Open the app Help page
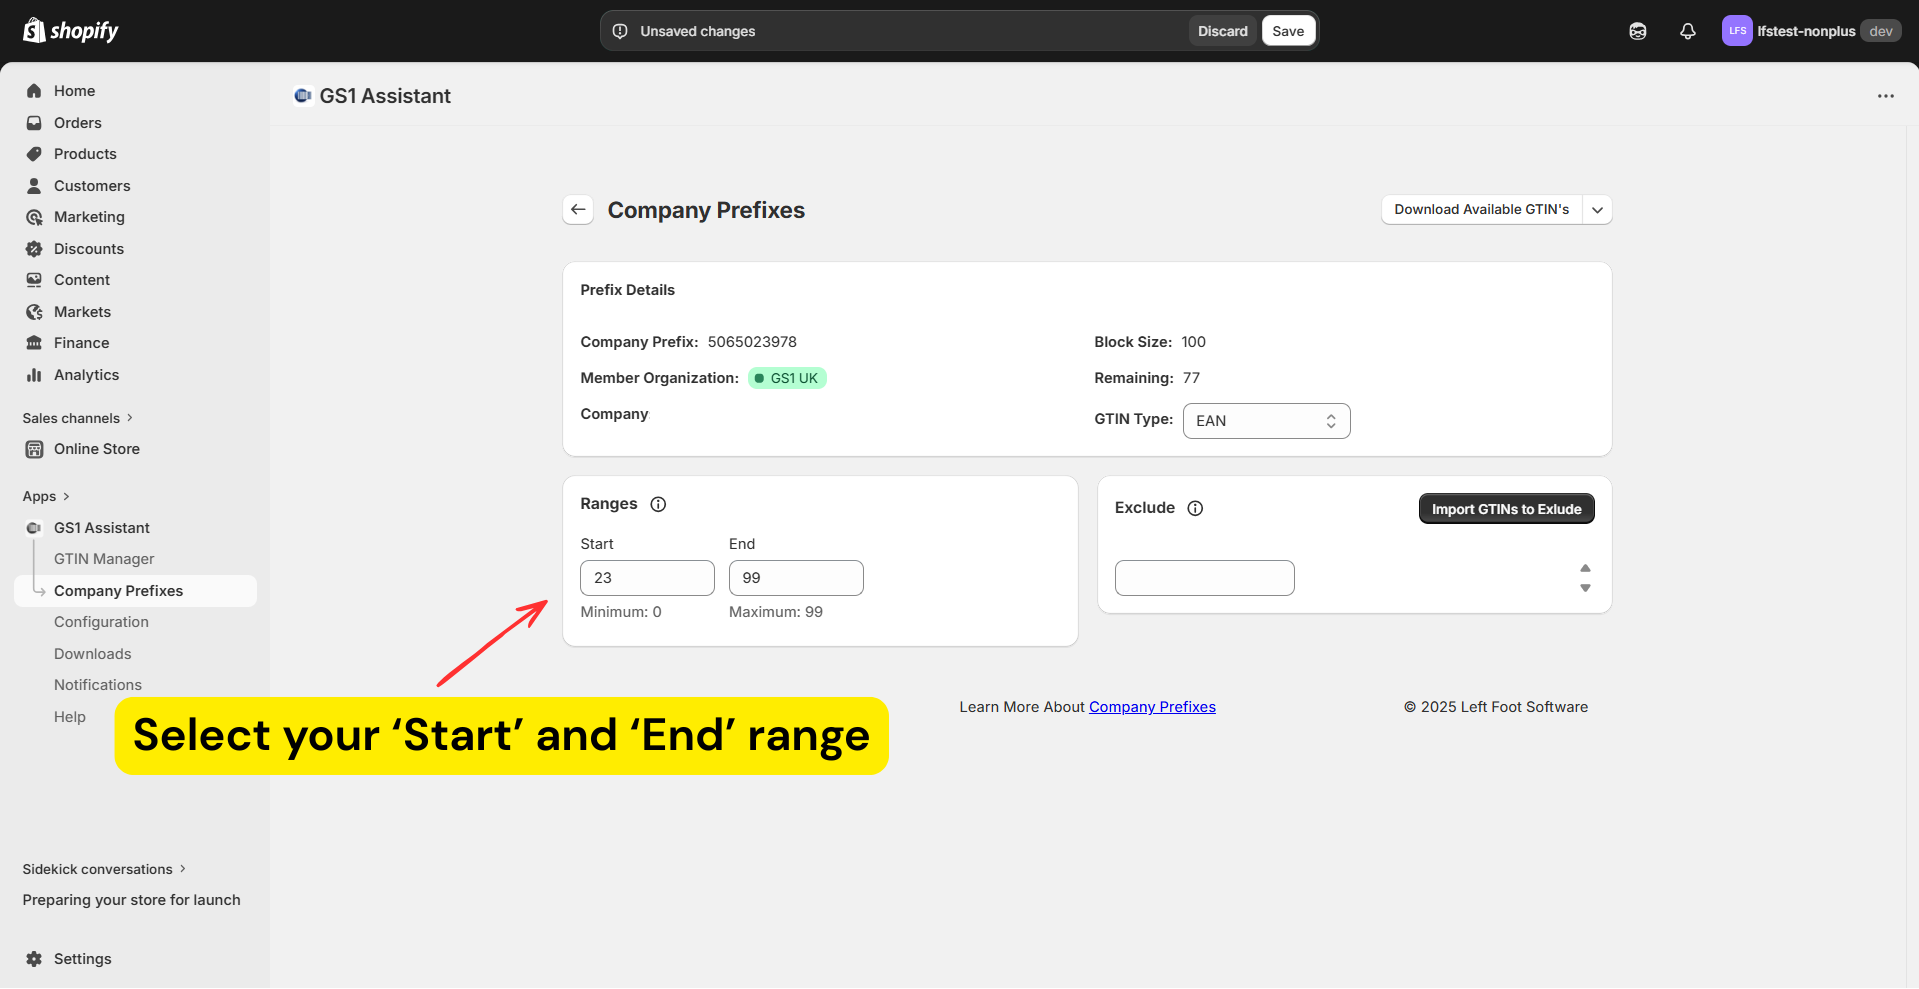Image resolution: width=1919 pixels, height=989 pixels. point(70,717)
